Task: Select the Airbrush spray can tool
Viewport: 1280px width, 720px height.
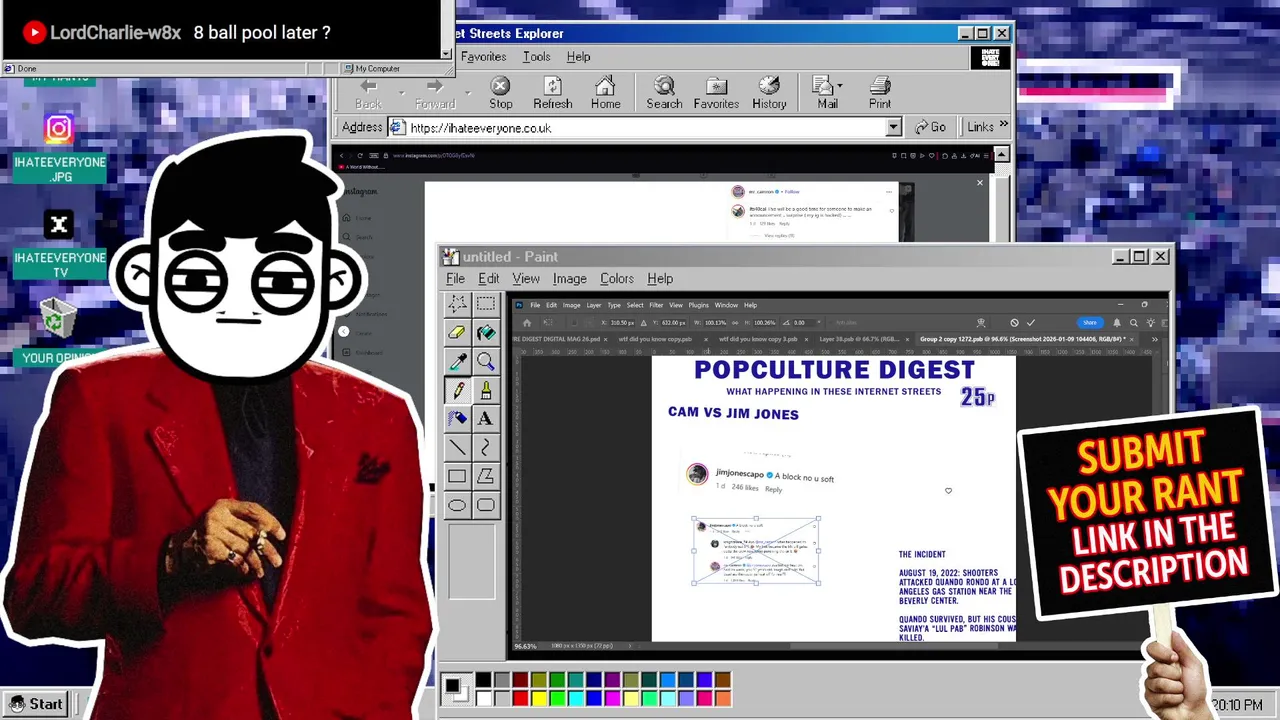Action: click(x=457, y=419)
